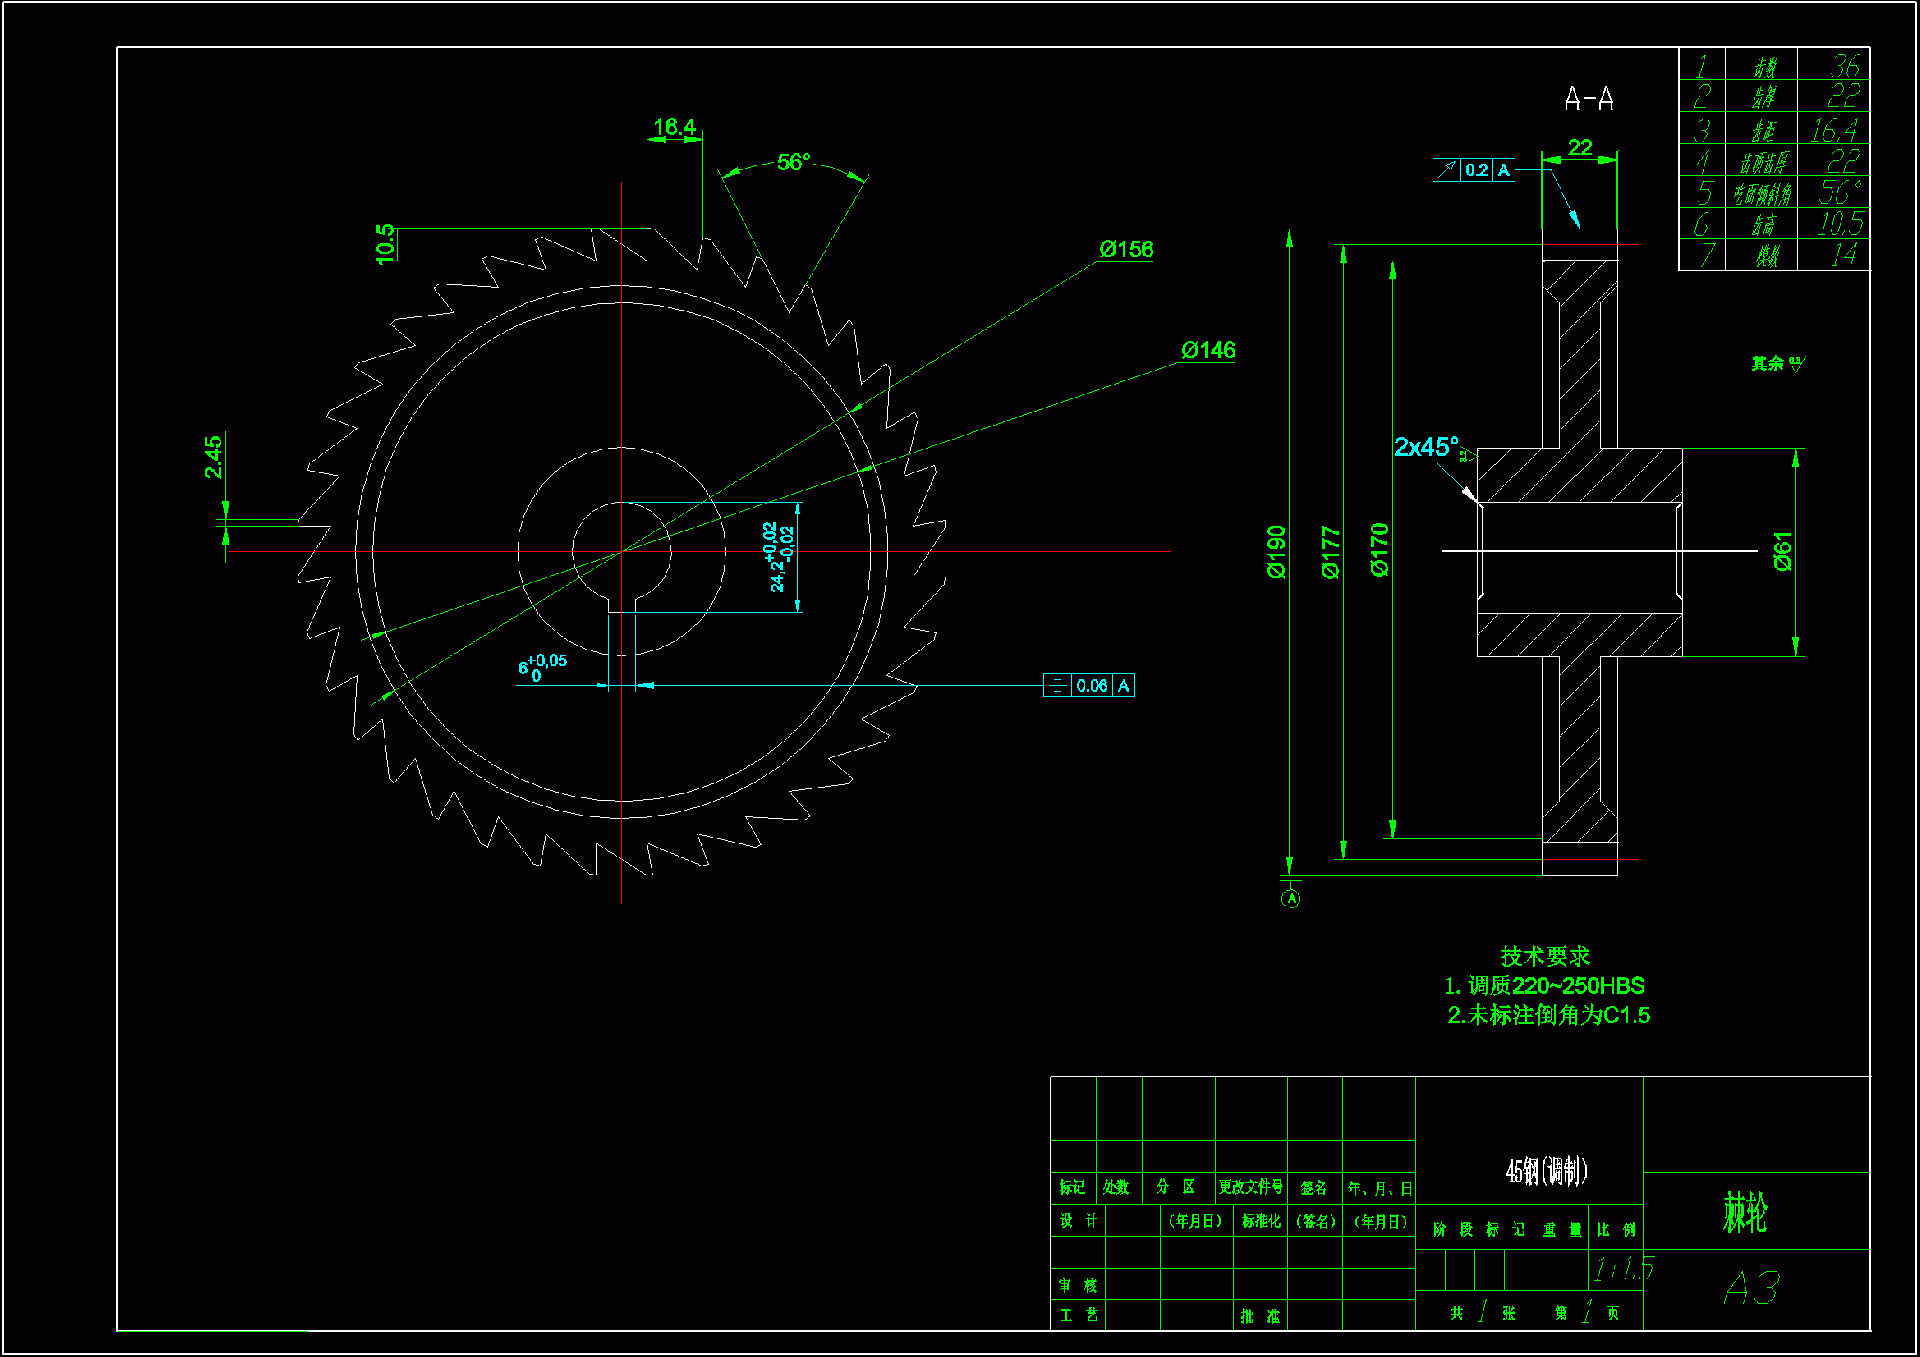1920x1357 pixels.
Task: Click the surface roughness symbol near 其余
Action: pos(1796,364)
